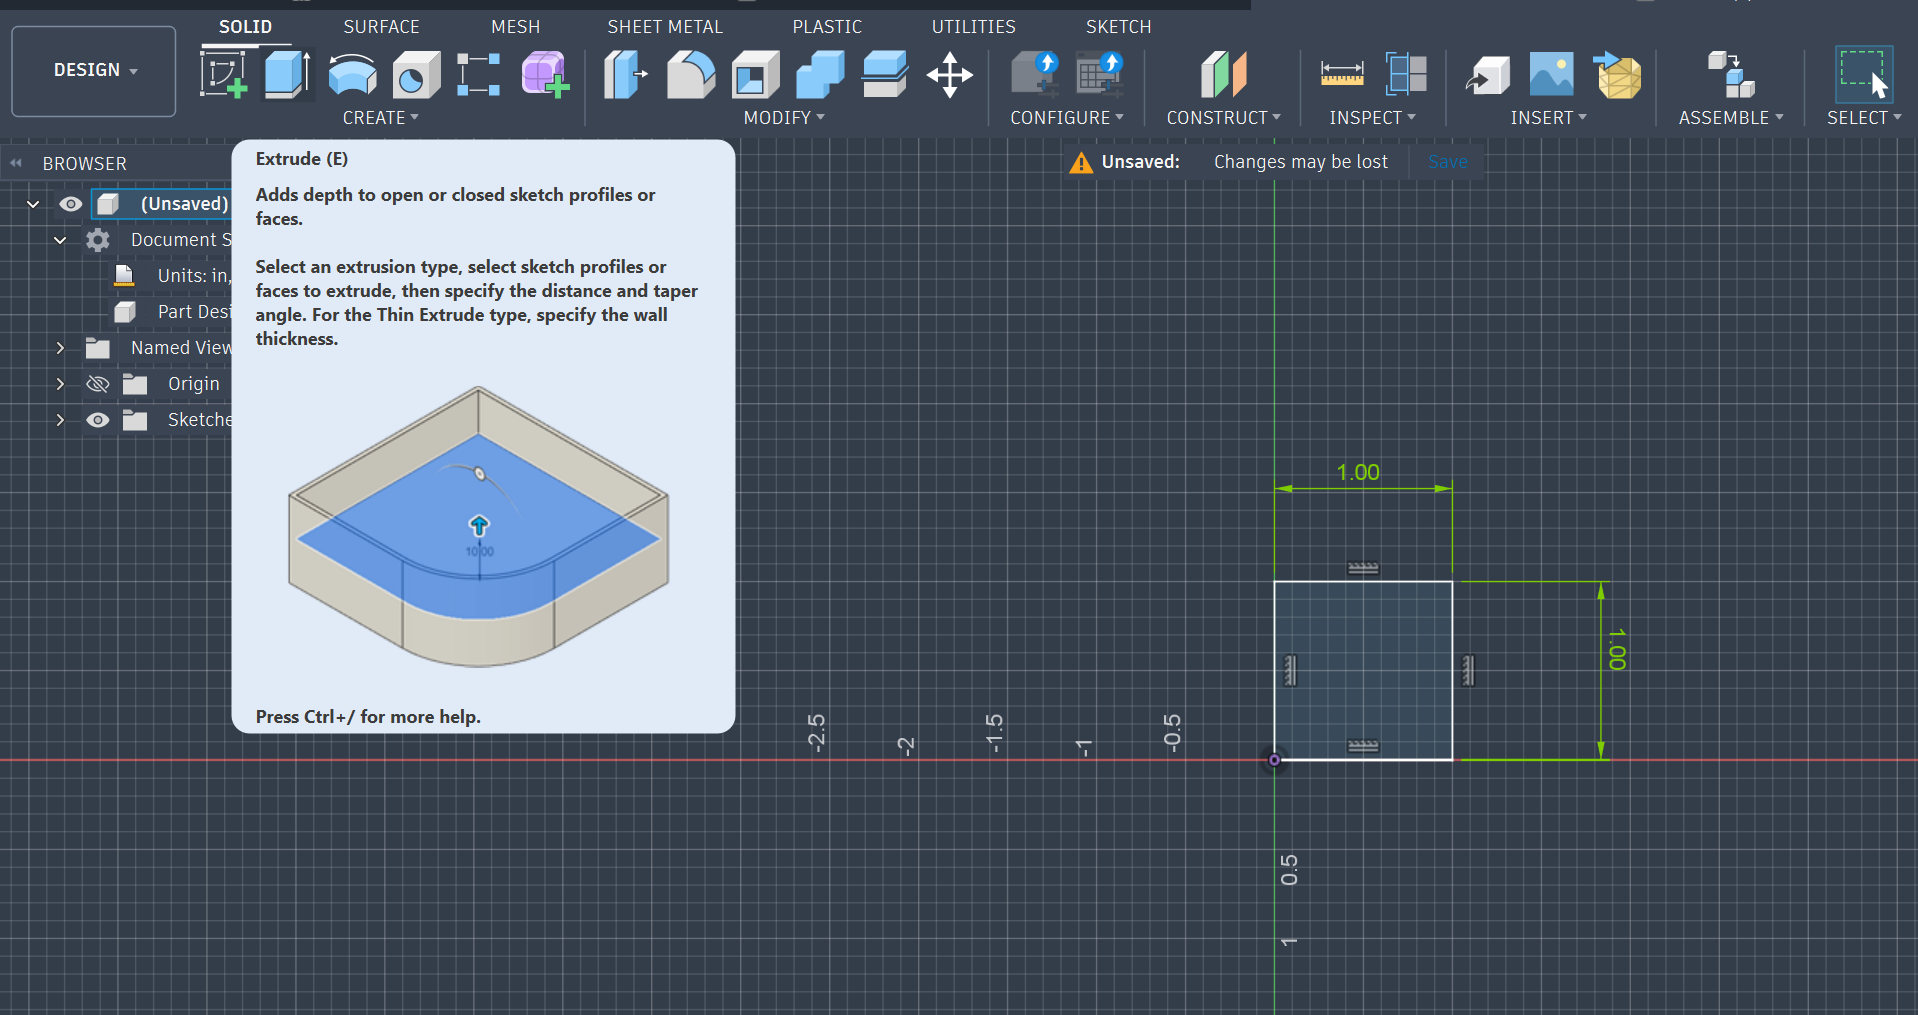This screenshot has height=1015, width=1918.
Task: Click the Move/Copy arrows icon
Action: point(949,75)
